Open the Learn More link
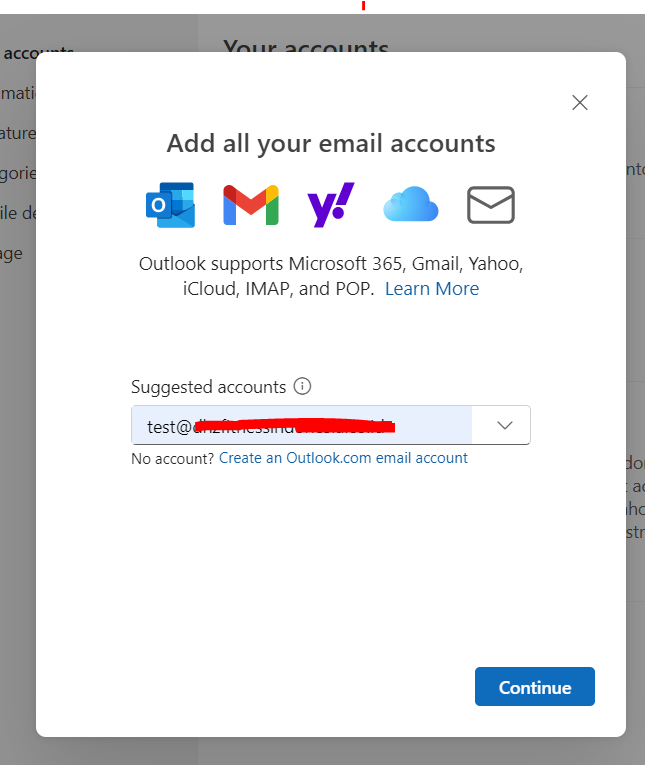This screenshot has width=645, height=765. (x=432, y=289)
